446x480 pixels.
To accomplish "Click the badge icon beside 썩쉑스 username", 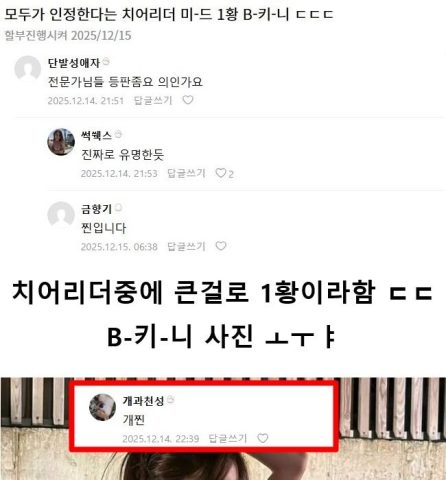I will pos(118,134).
